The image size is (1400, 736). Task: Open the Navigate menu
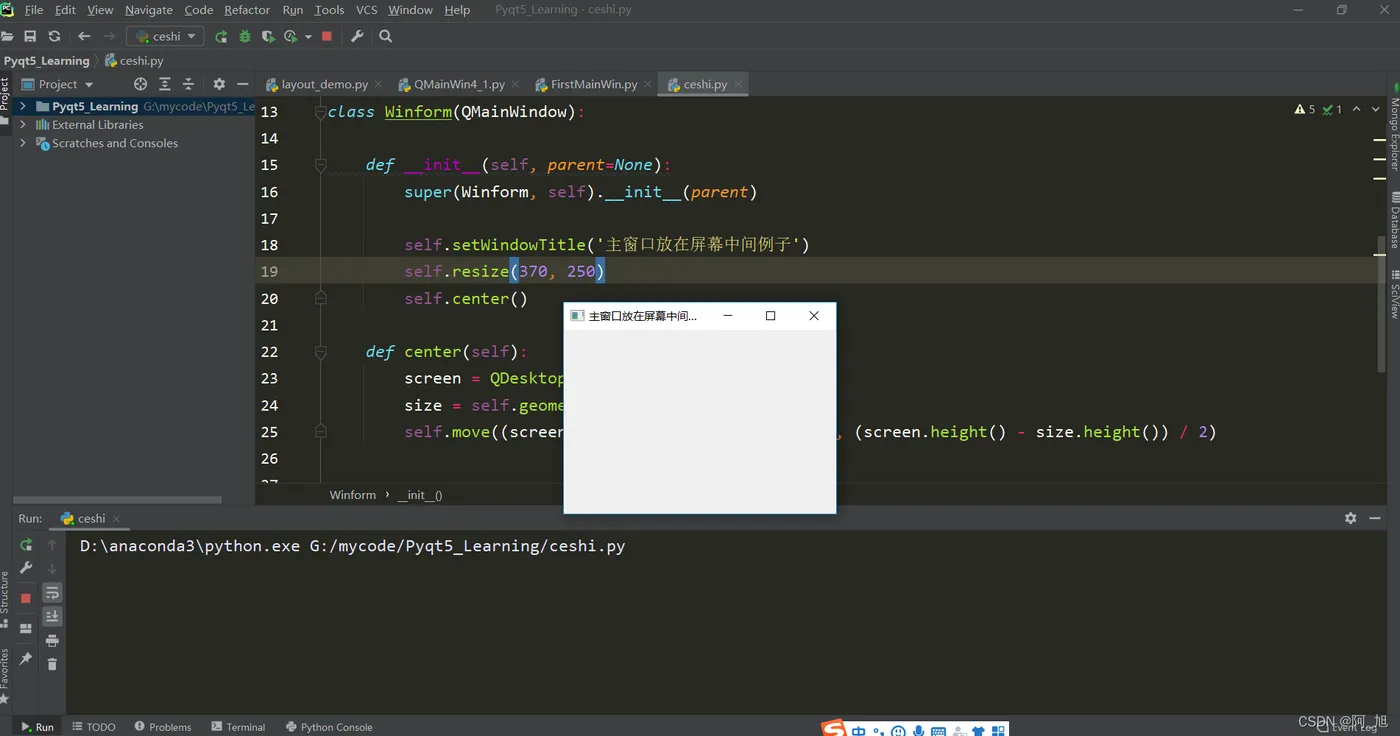point(149,10)
